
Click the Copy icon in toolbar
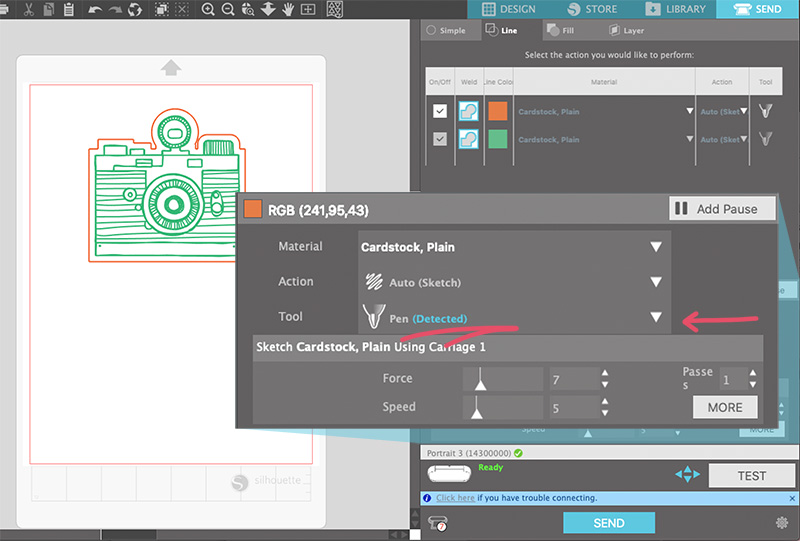[48, 9]
